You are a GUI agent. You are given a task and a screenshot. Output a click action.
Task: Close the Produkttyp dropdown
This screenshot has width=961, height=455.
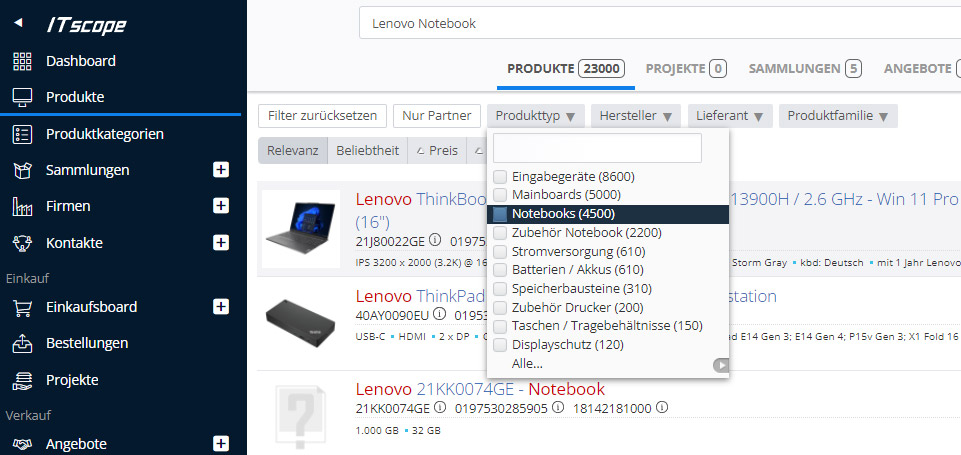tap(536, 116)
